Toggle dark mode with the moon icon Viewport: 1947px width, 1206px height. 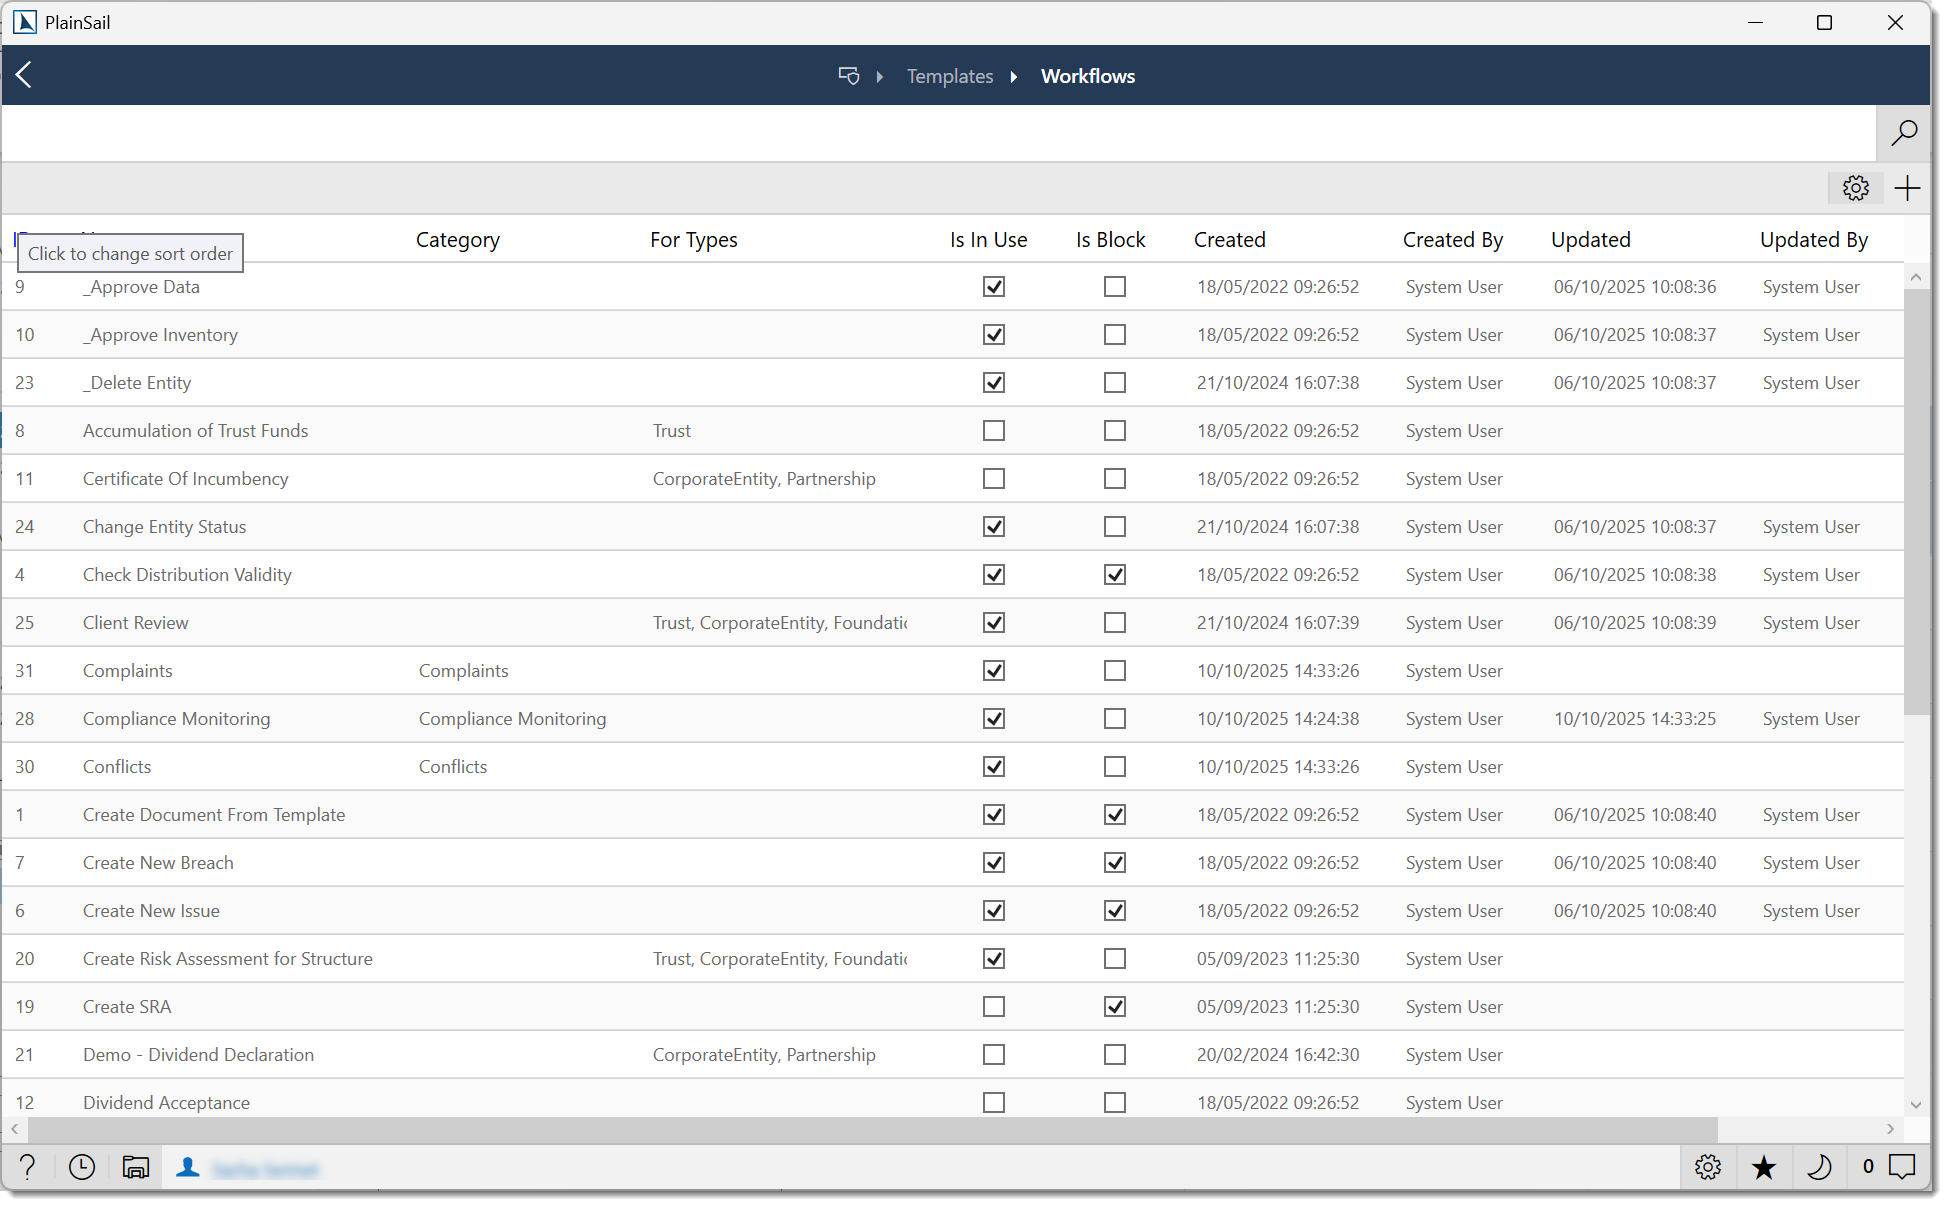(x=1820, y=1167)
